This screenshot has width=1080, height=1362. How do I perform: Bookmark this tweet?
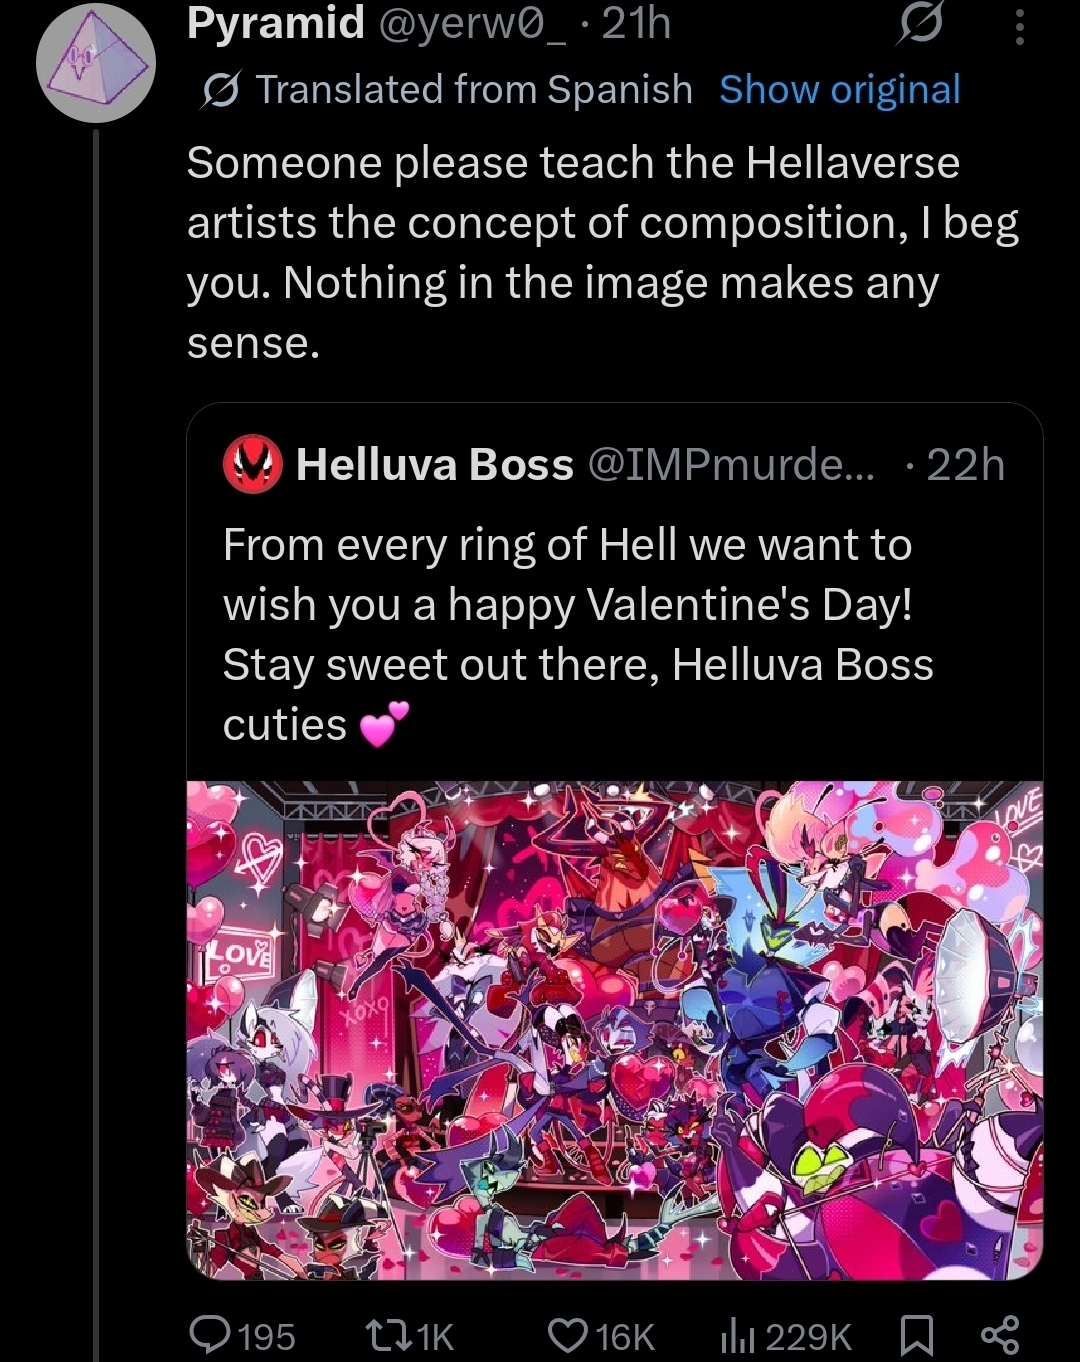point(917,1334)
